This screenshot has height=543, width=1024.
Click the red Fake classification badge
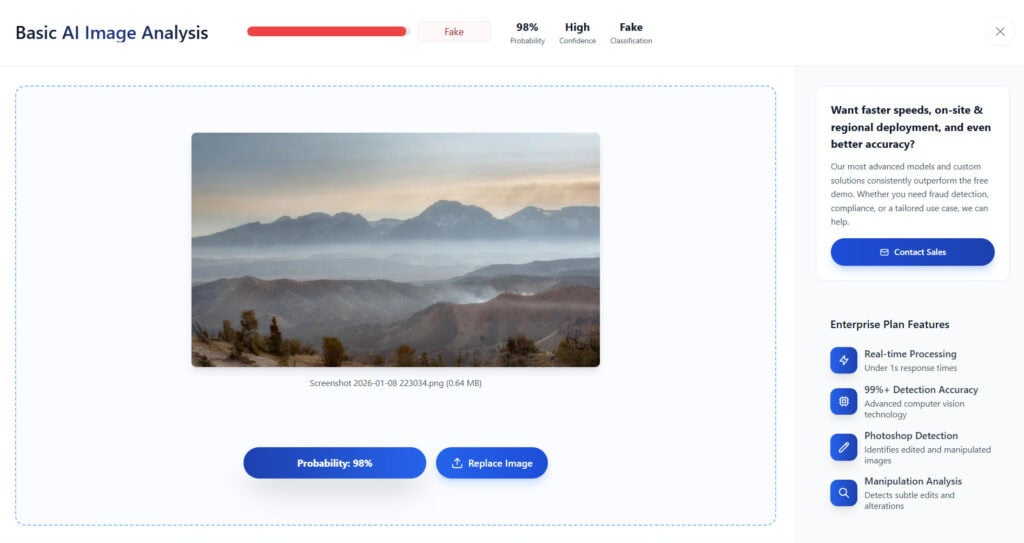click(454, 31)
